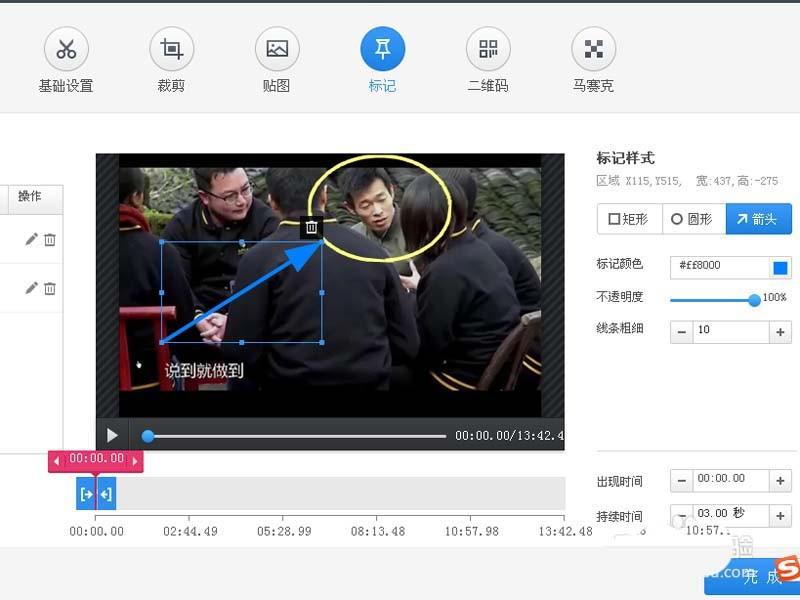Decrease 持续时间 duration with minus
The height and width of the screenshot is (600, 800).
click(x=682, y=515)
